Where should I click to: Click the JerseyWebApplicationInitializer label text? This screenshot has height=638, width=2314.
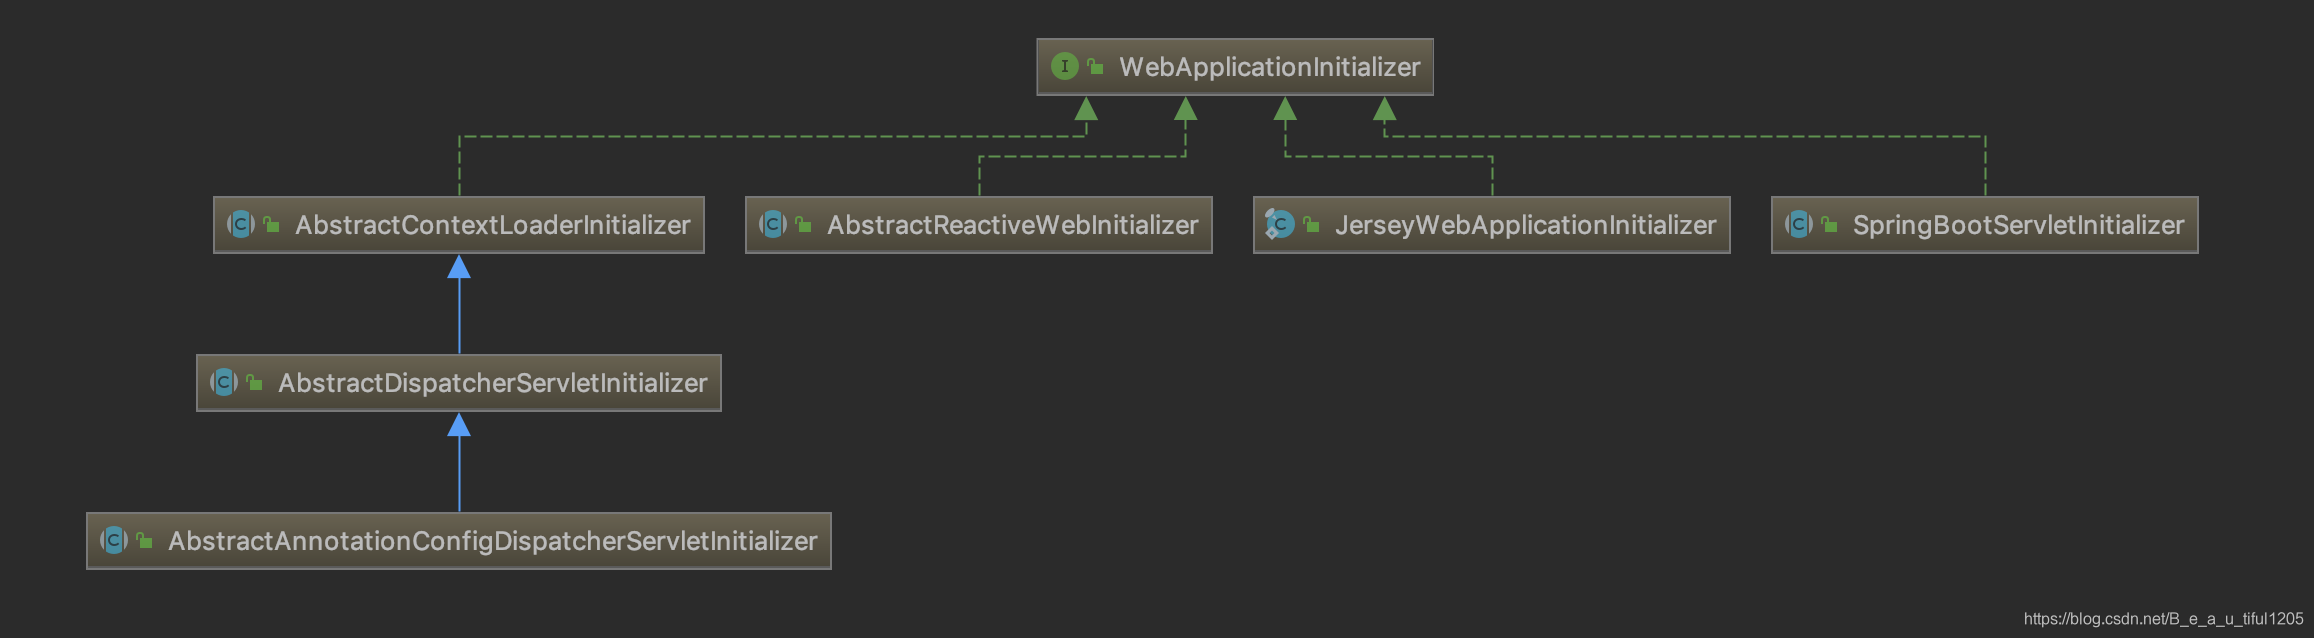(x=1526, y=225)
